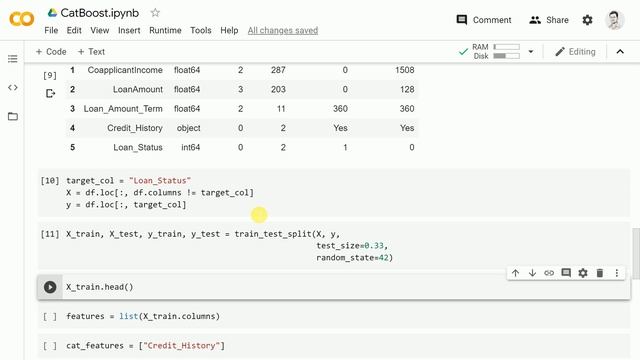640x360 pixels.
Task: Open the user account avatar
Action: [615, 20]
